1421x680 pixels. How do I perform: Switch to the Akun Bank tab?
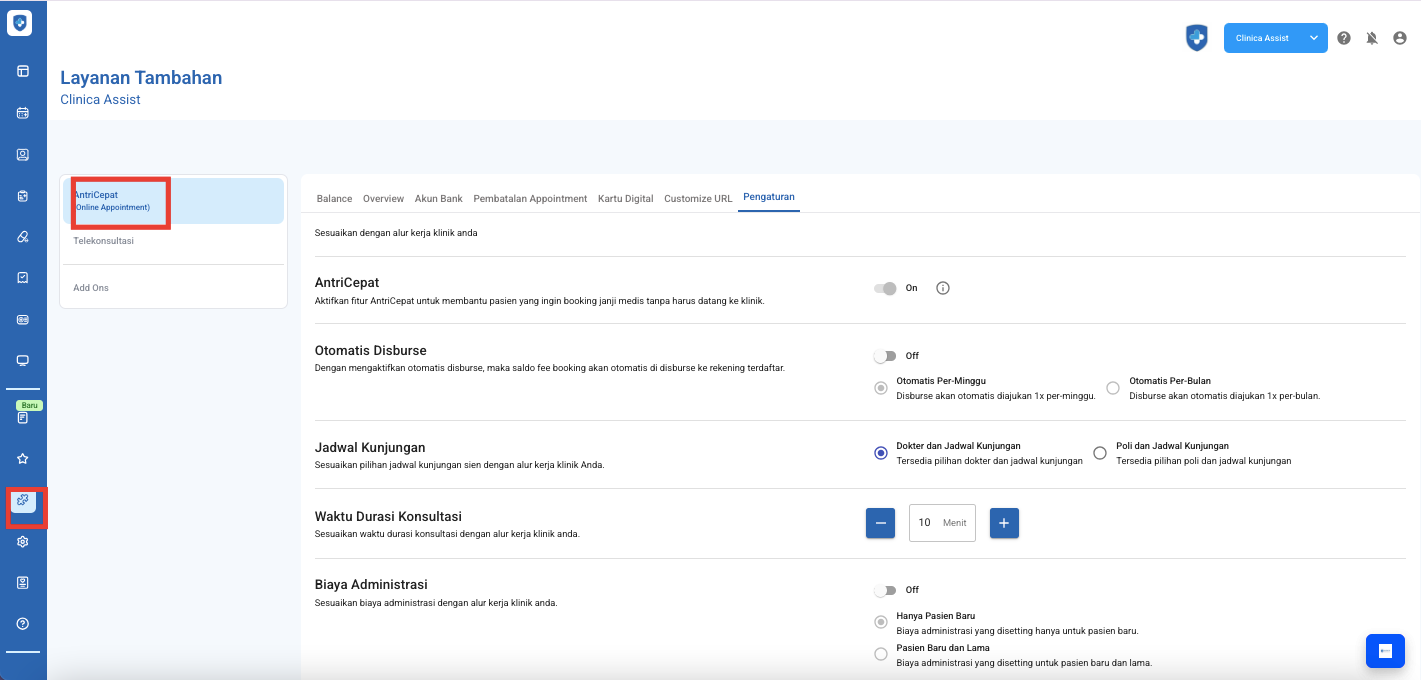pyautogui.click(x=438, y=198)
